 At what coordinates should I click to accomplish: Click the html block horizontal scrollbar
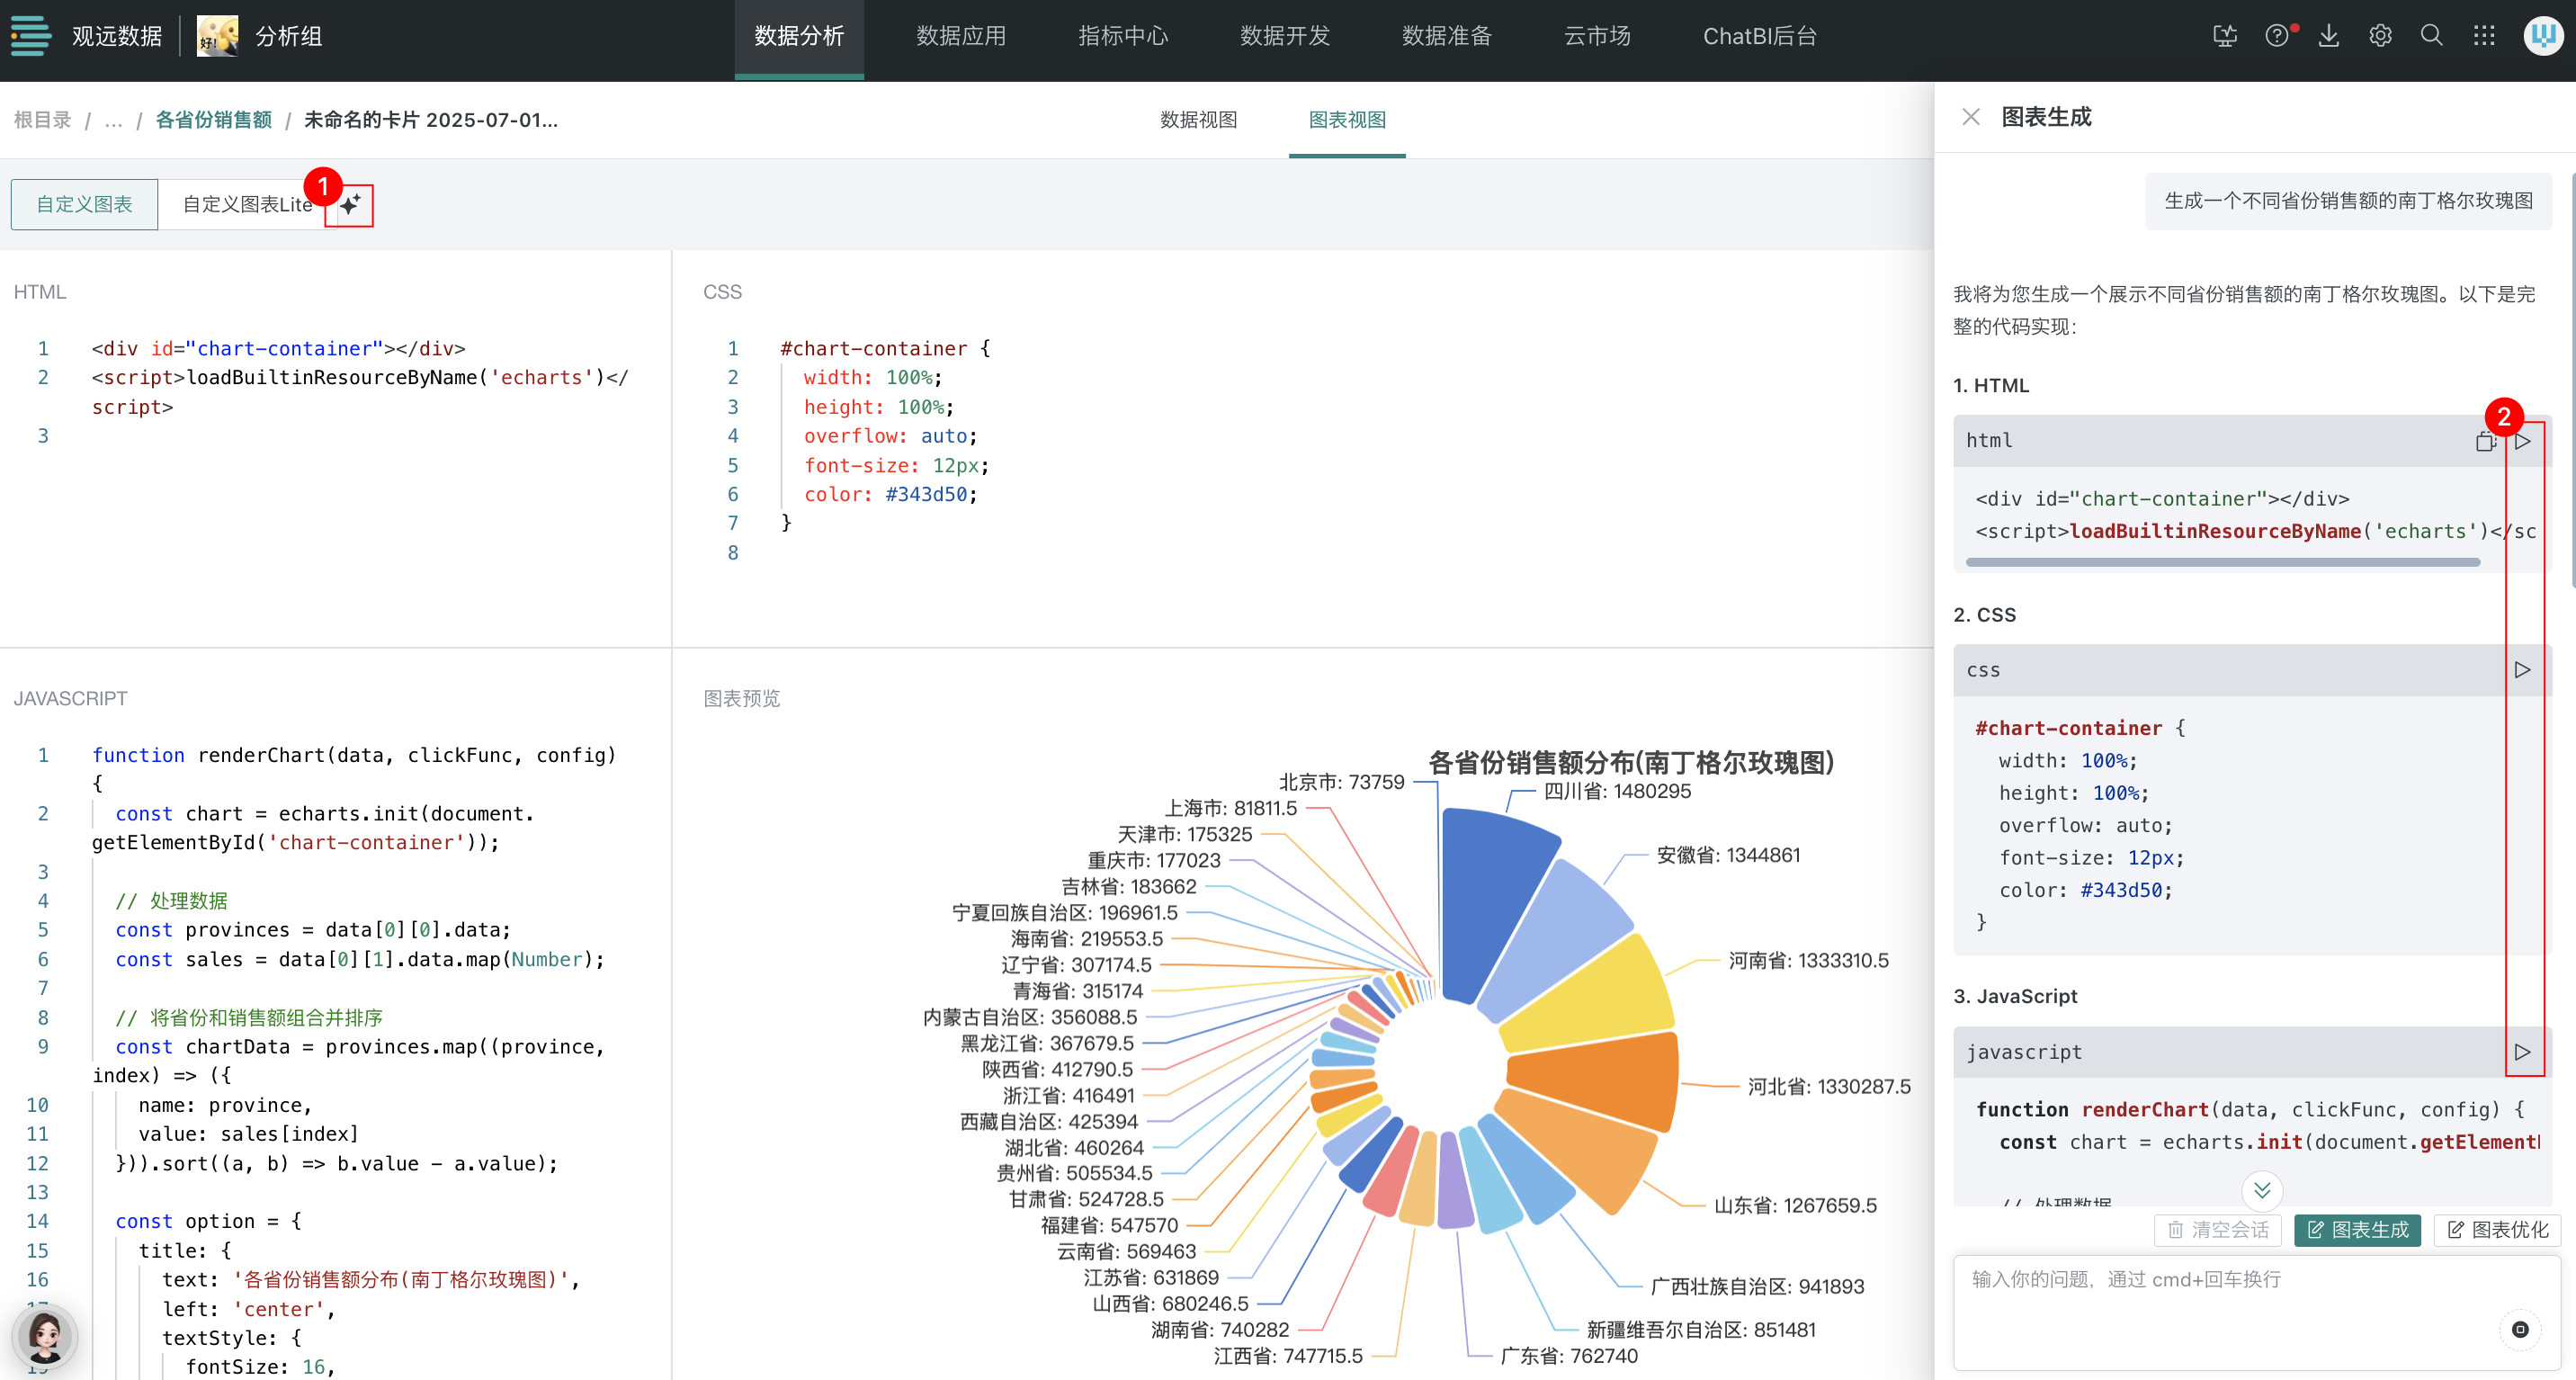pos(2222,562)
